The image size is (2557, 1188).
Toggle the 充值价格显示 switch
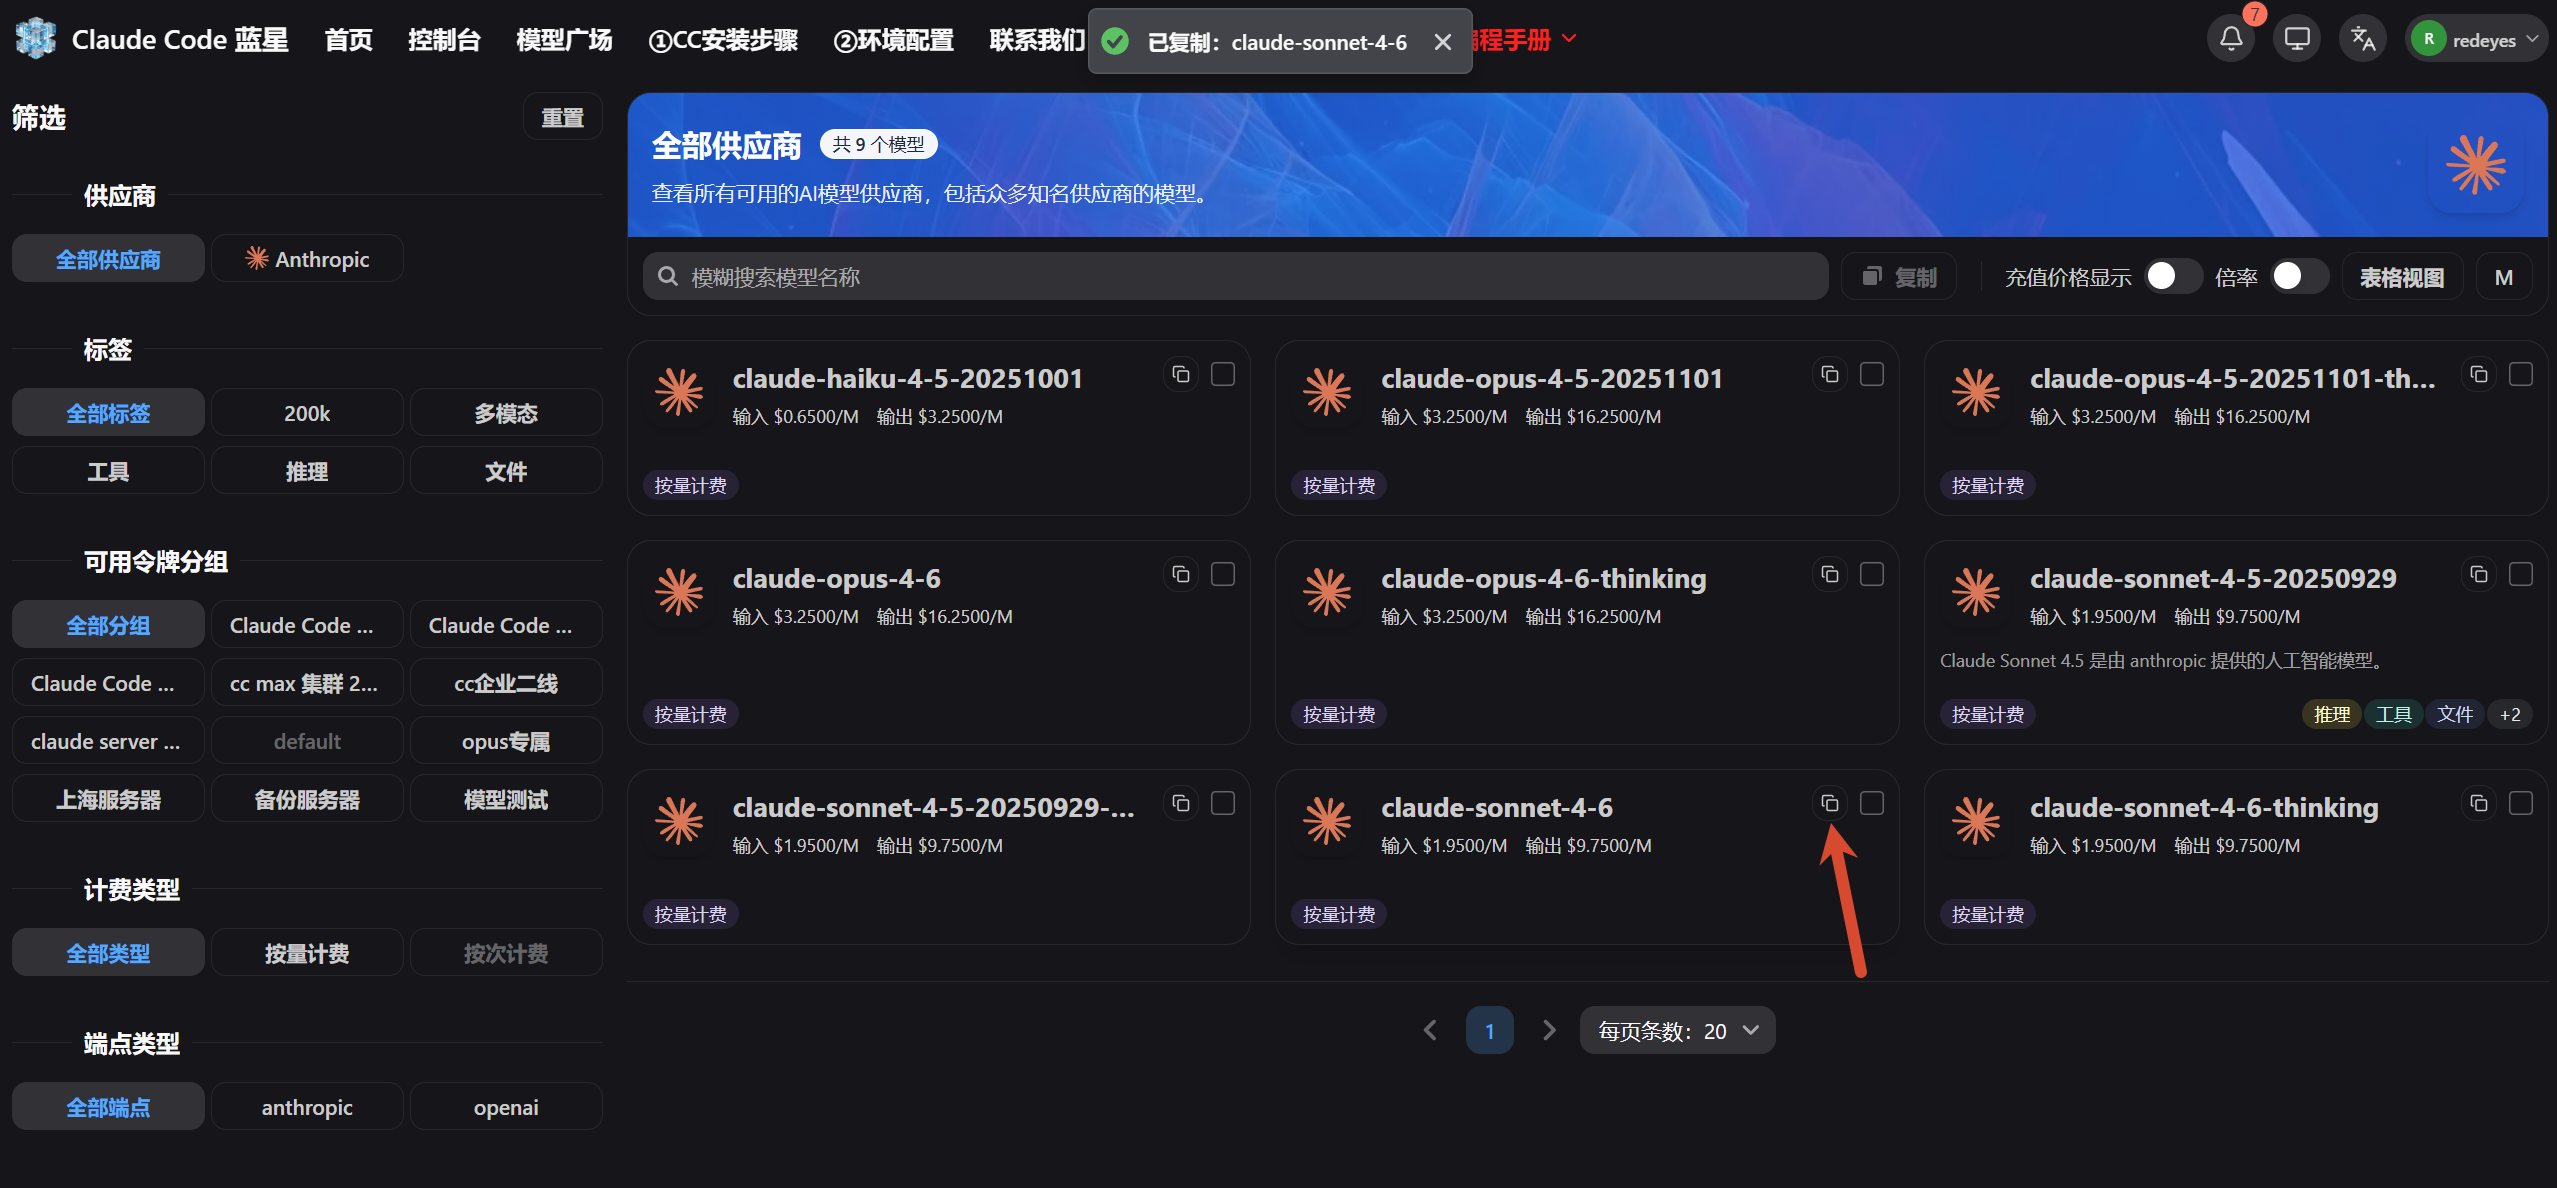point(2172,276)
